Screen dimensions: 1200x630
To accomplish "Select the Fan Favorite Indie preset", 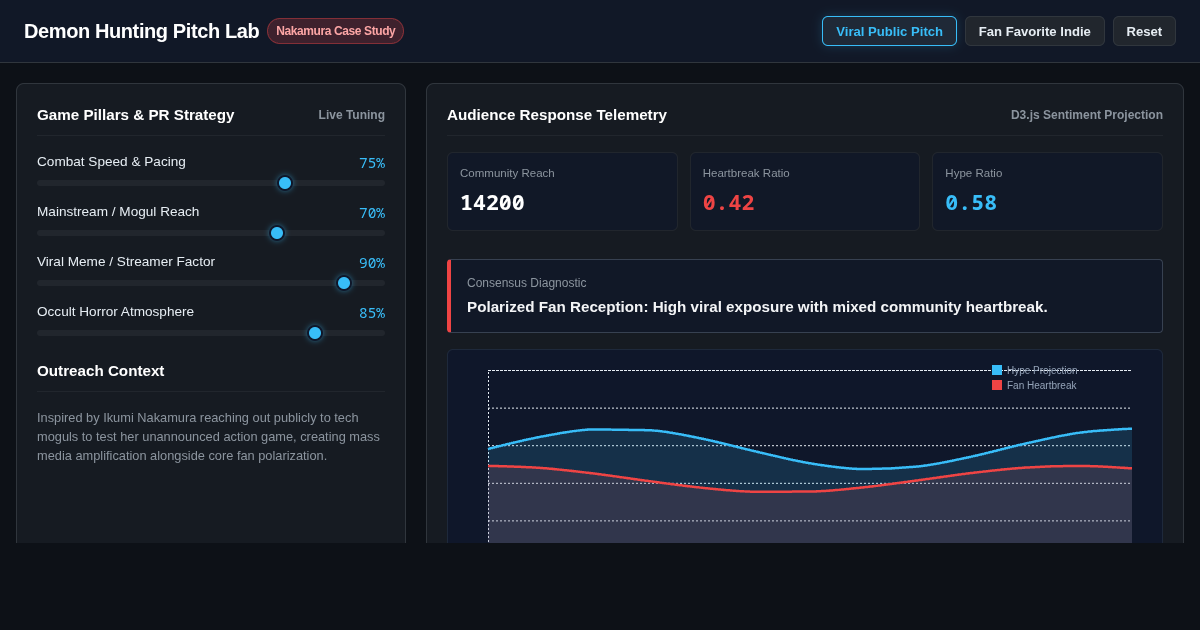I will pos(1035,31).
